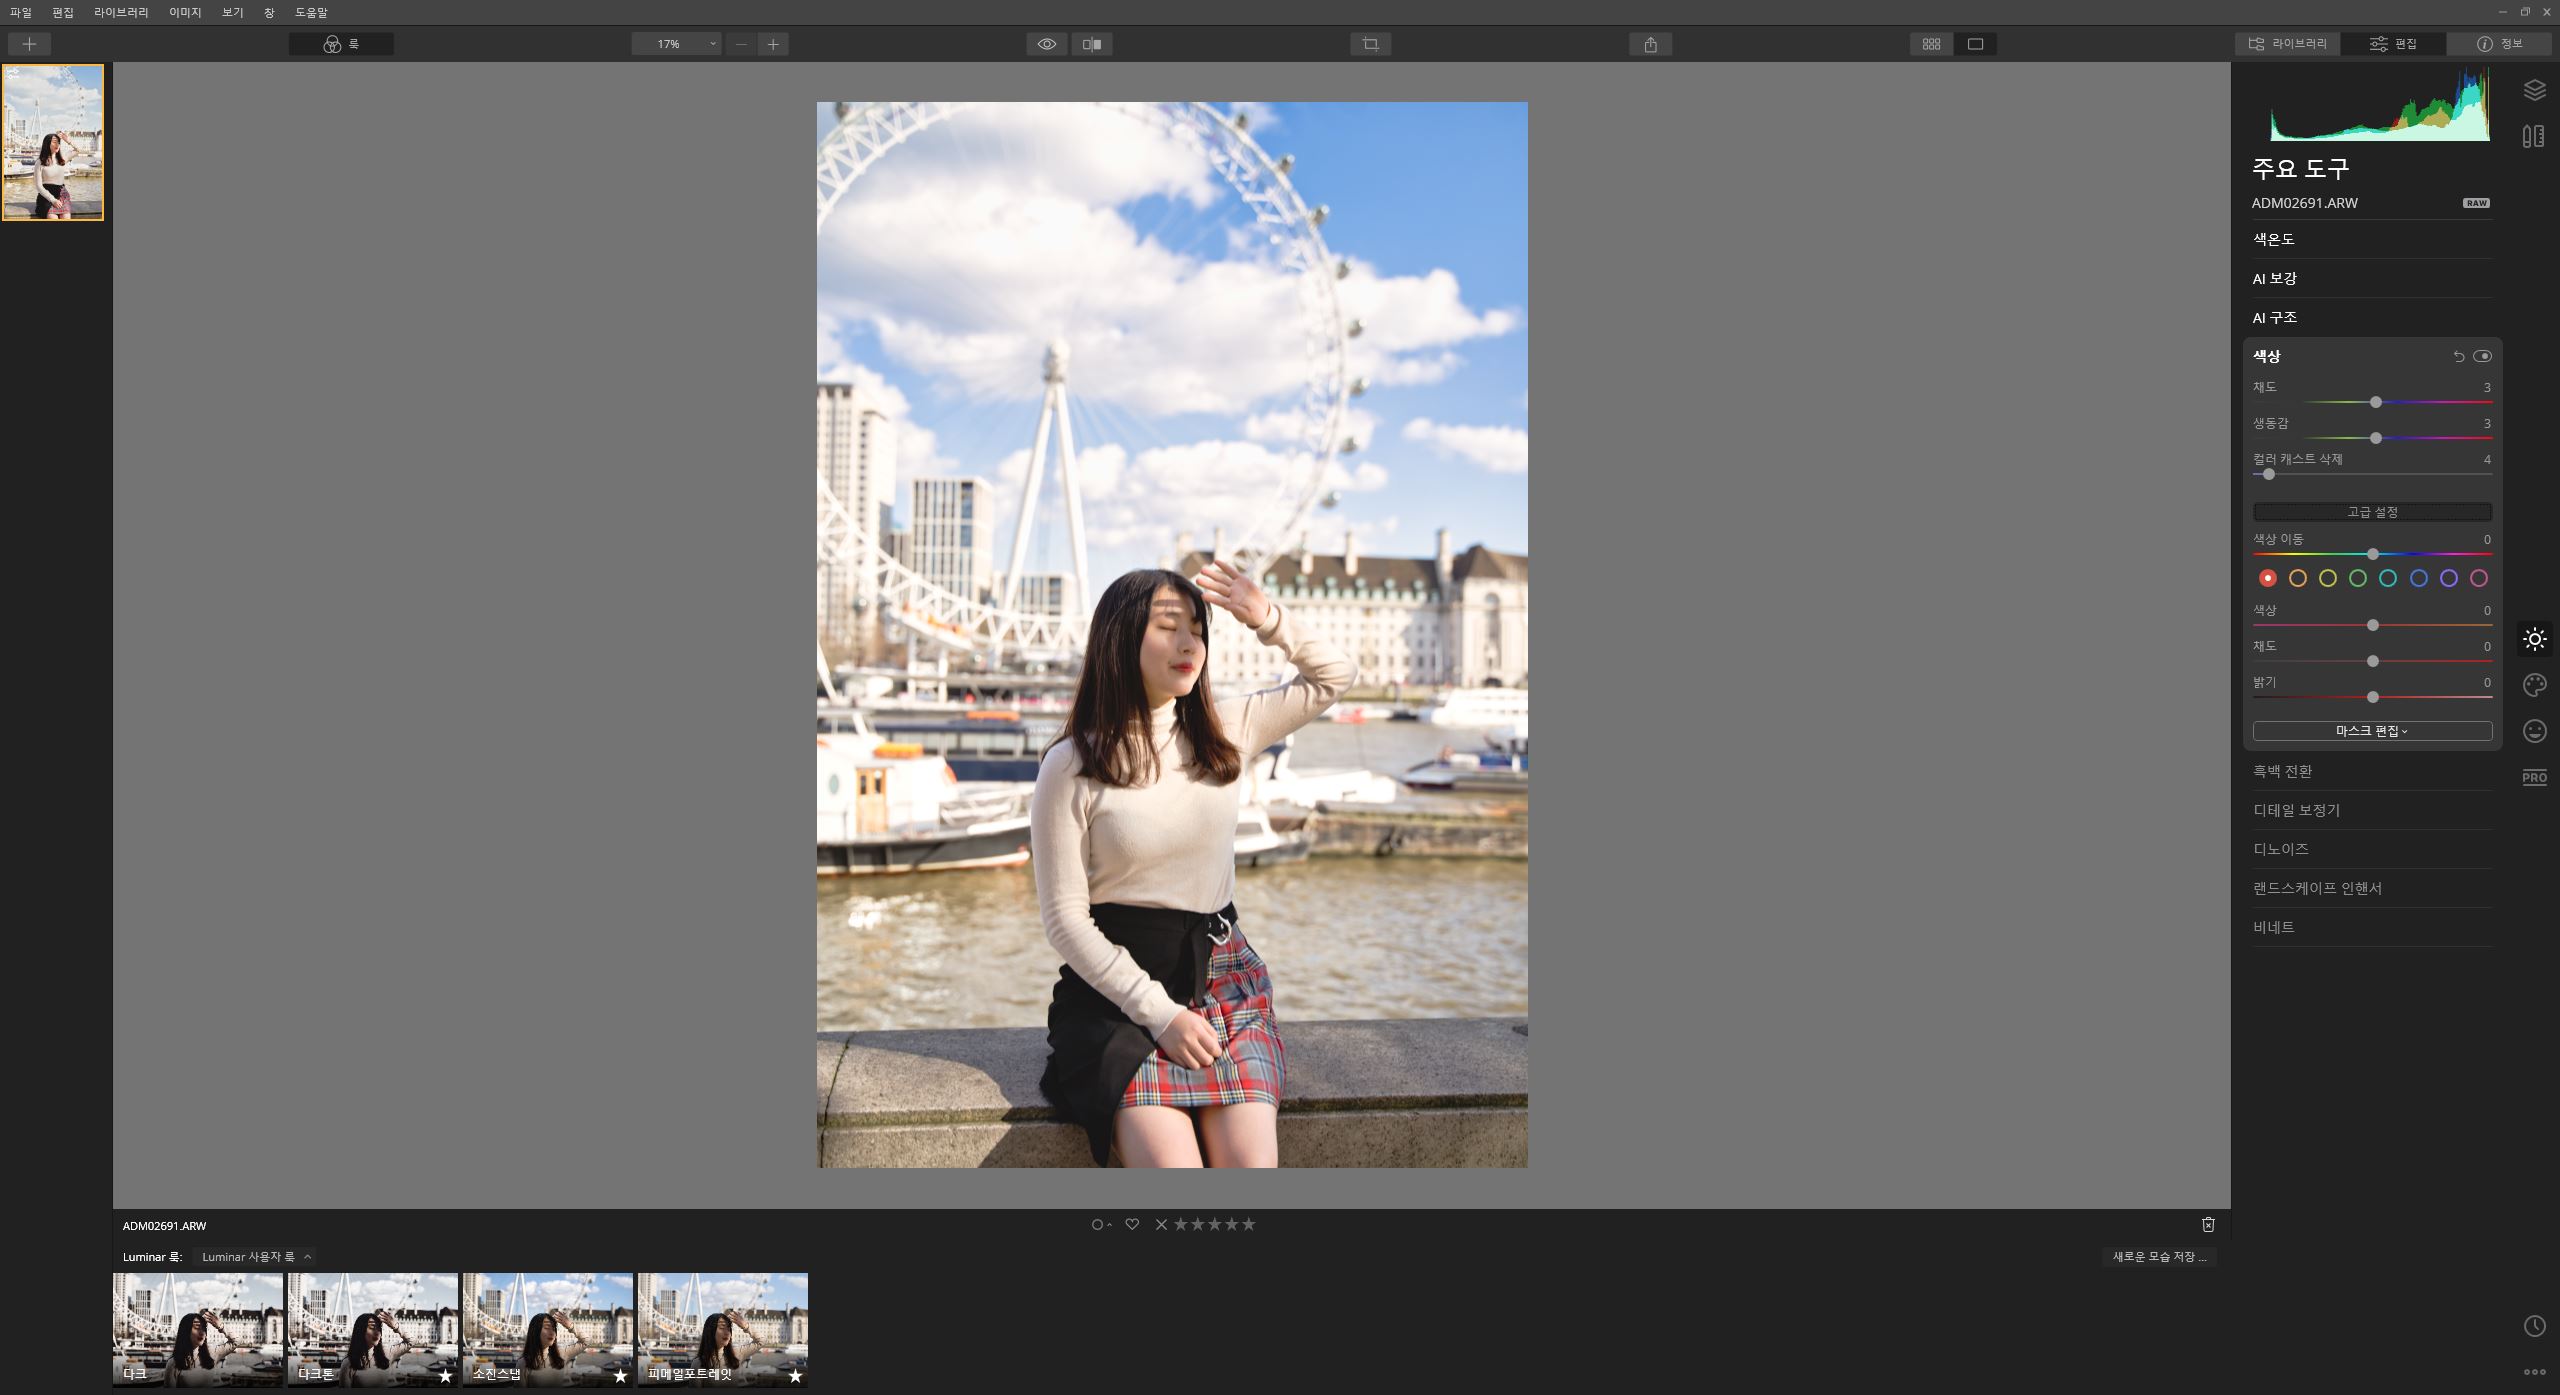Select the Portrait face tools icon
This screenshot has width=2560, height=1395.
tap(2534, 731)
